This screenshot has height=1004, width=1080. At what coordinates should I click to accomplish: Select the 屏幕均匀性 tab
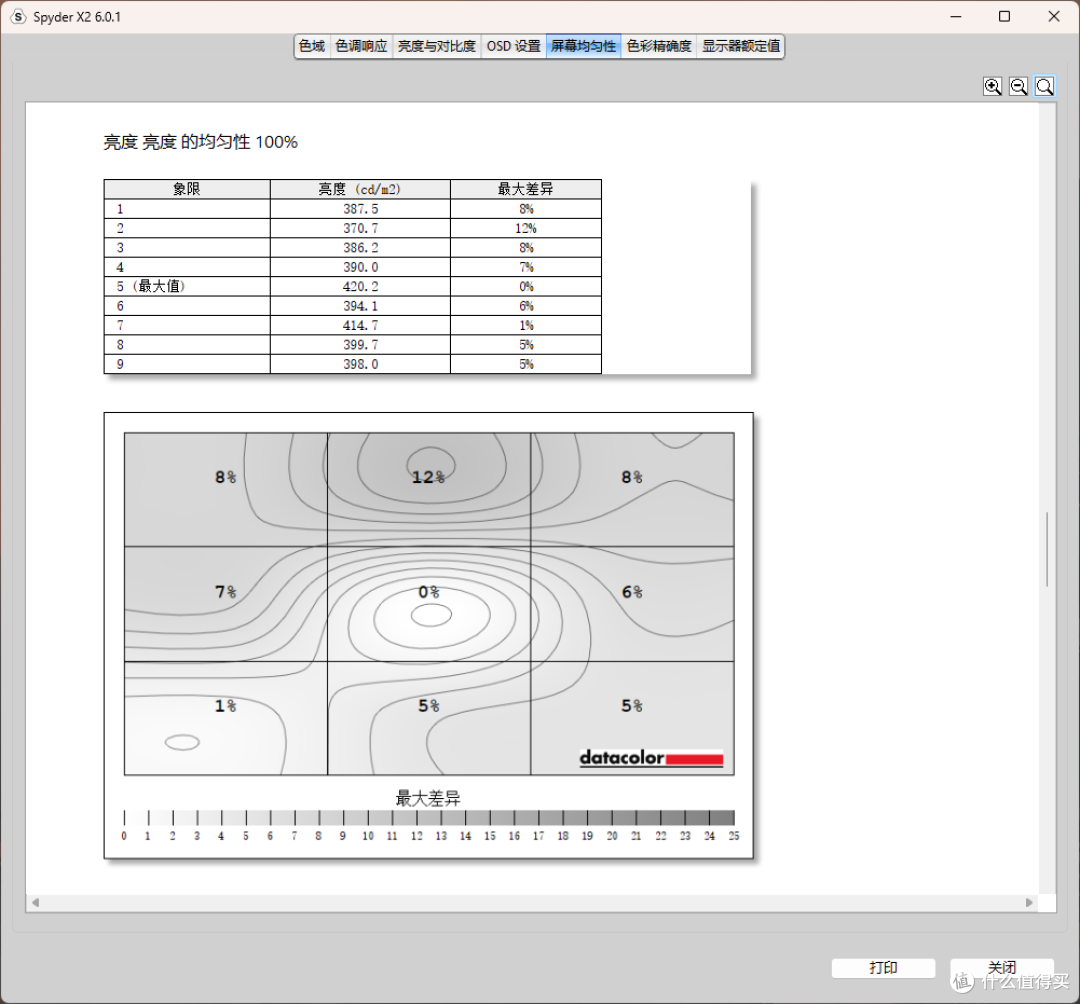(583, 46)
